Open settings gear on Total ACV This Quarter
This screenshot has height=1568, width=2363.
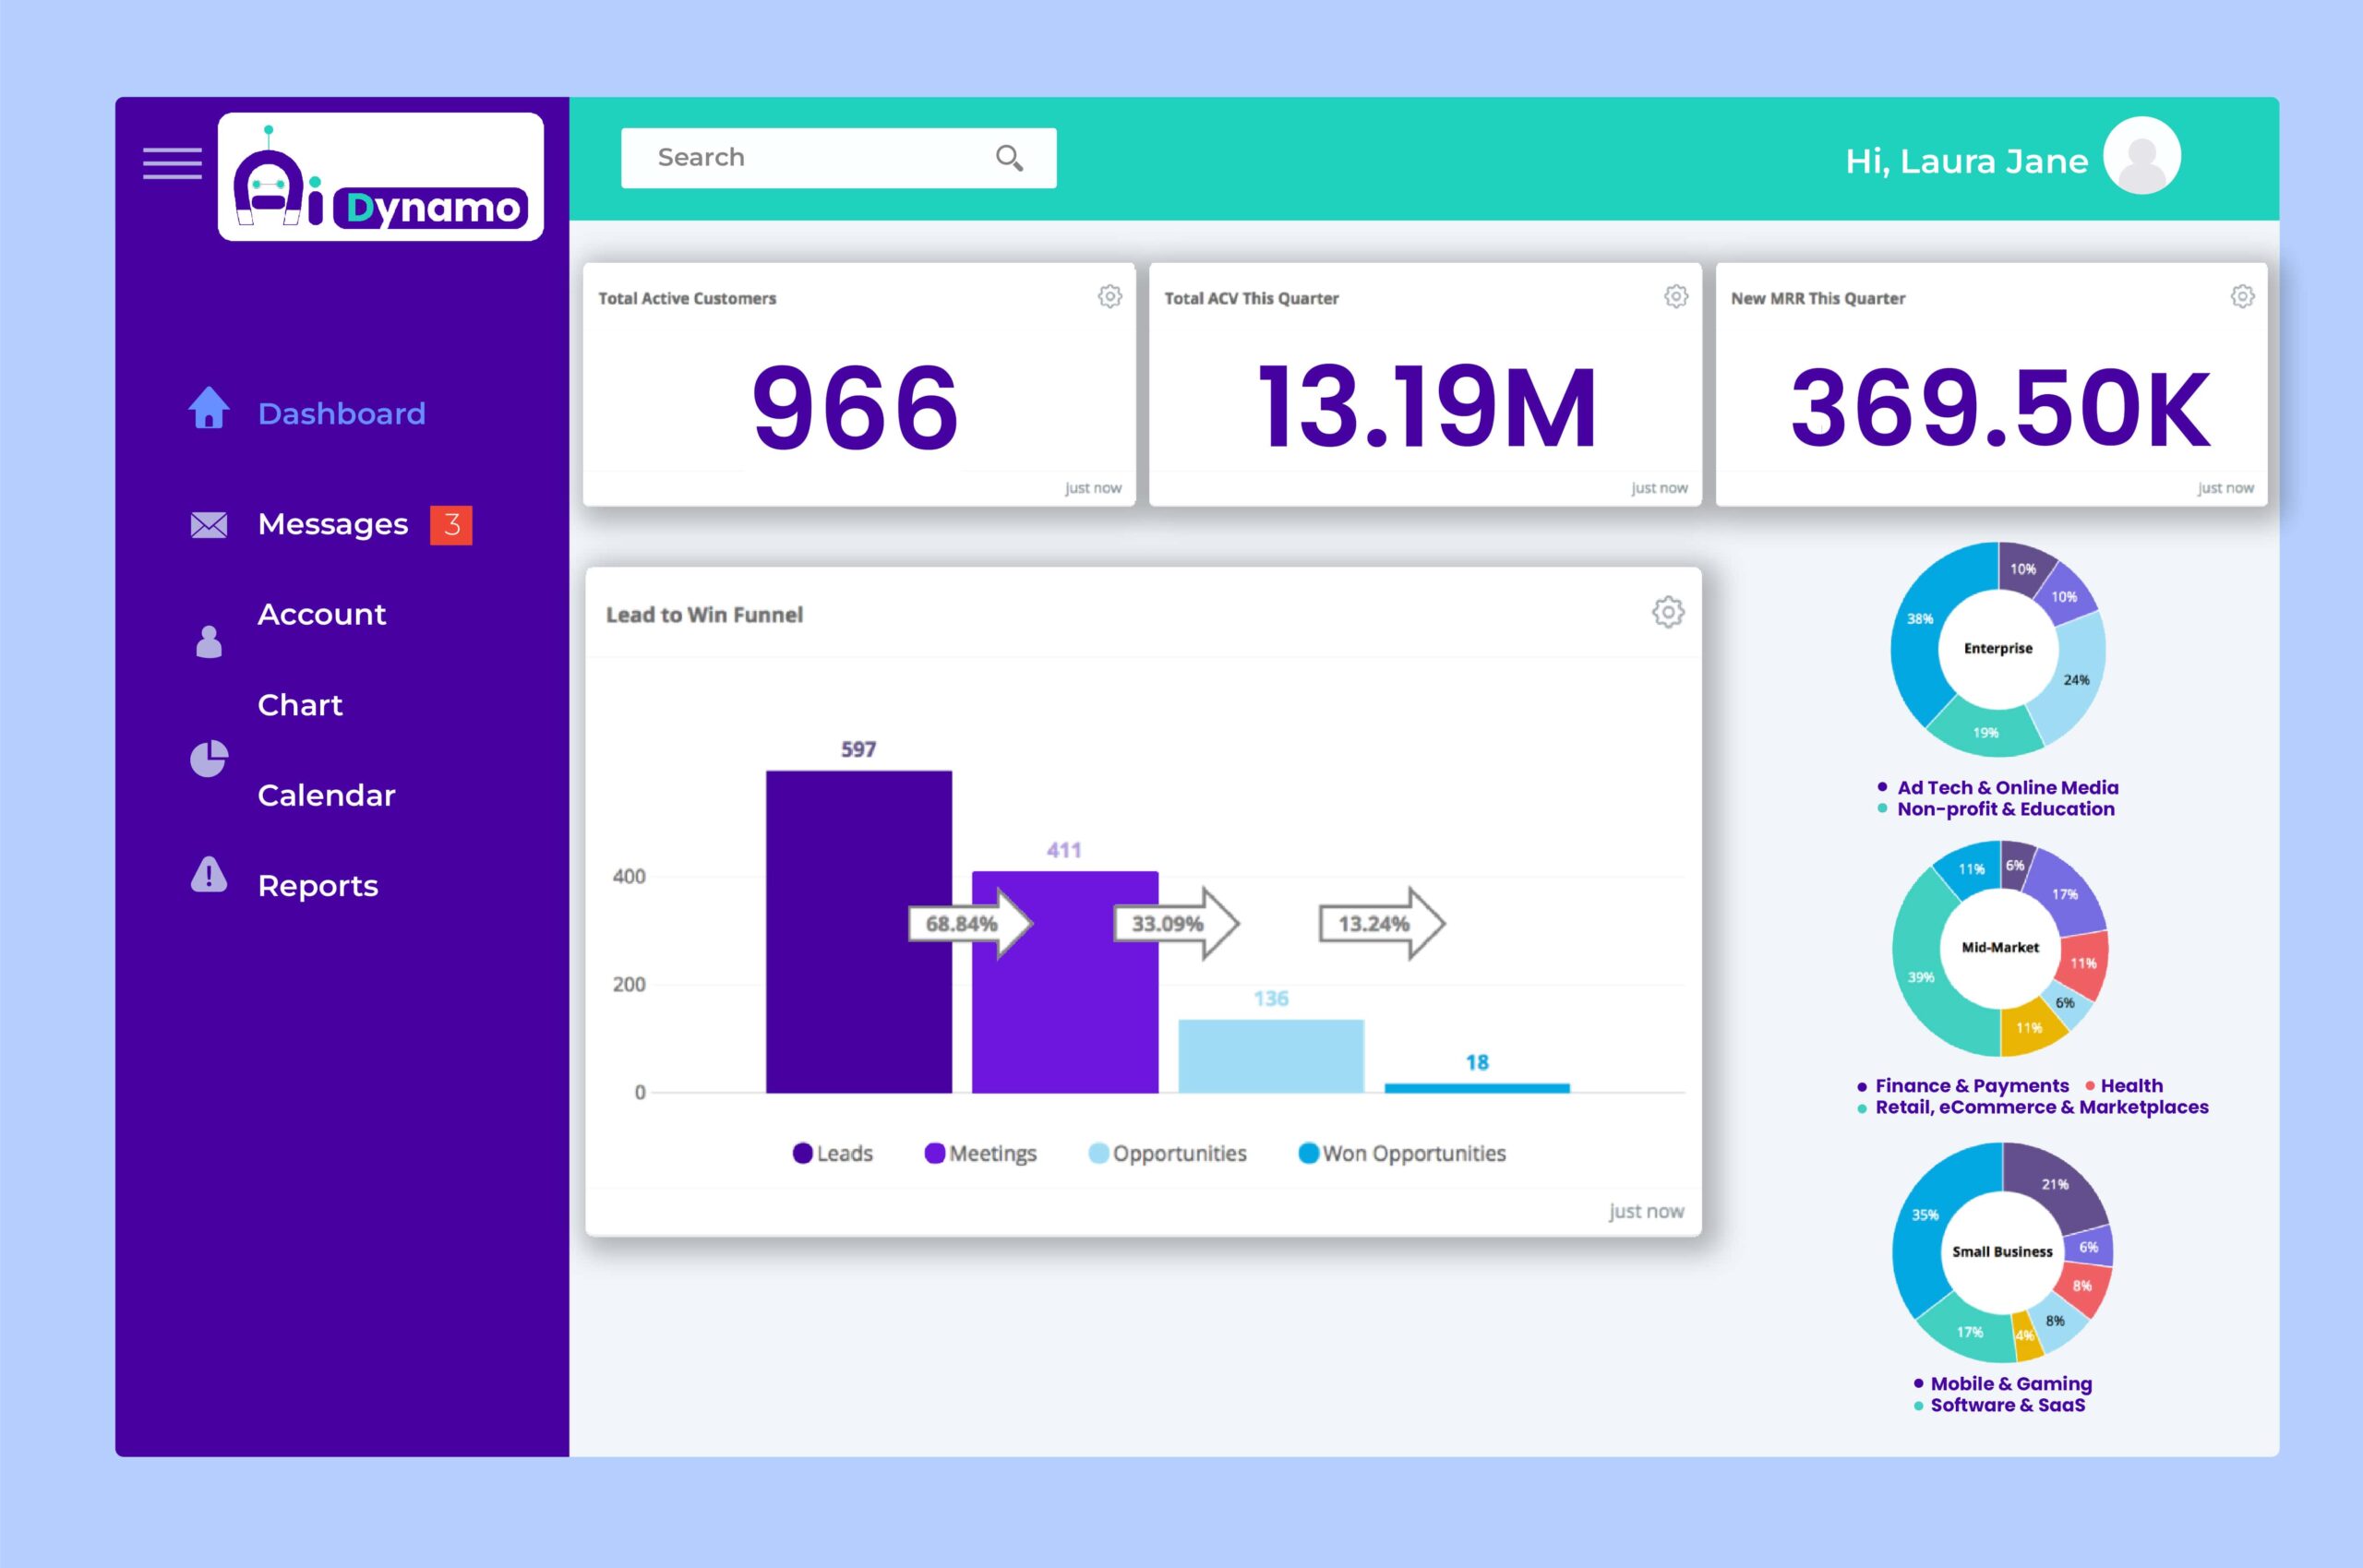1676,296
